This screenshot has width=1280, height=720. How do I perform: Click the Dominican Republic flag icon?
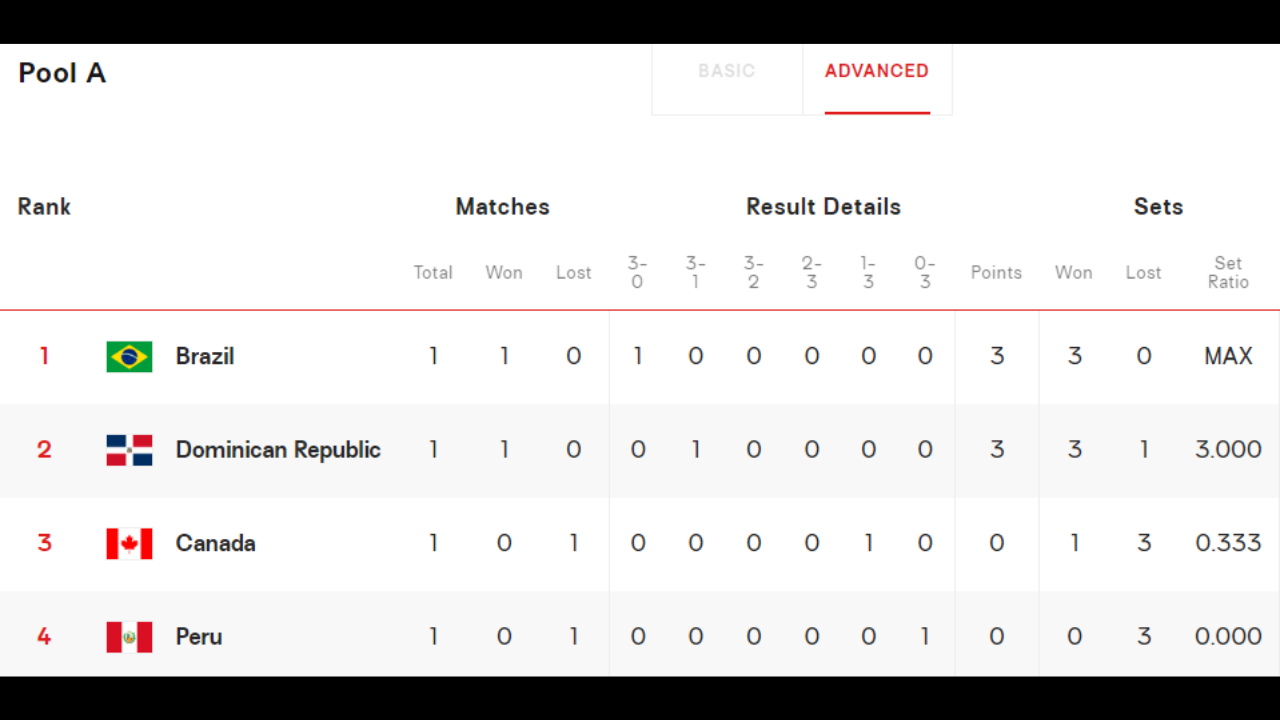click(129, 450)
